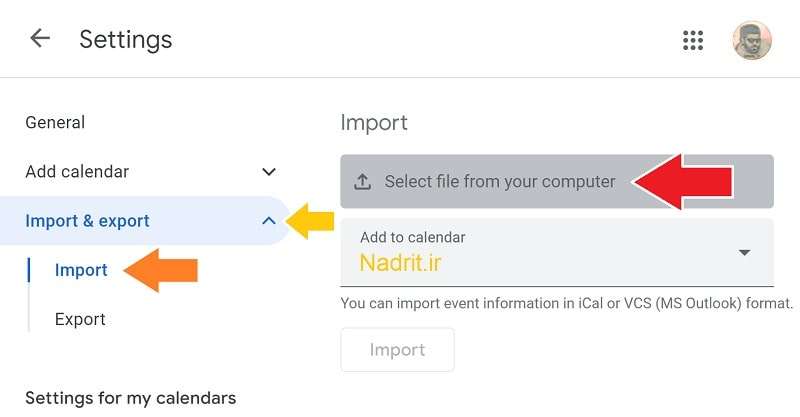Select the General settings section

pos(55,122)
